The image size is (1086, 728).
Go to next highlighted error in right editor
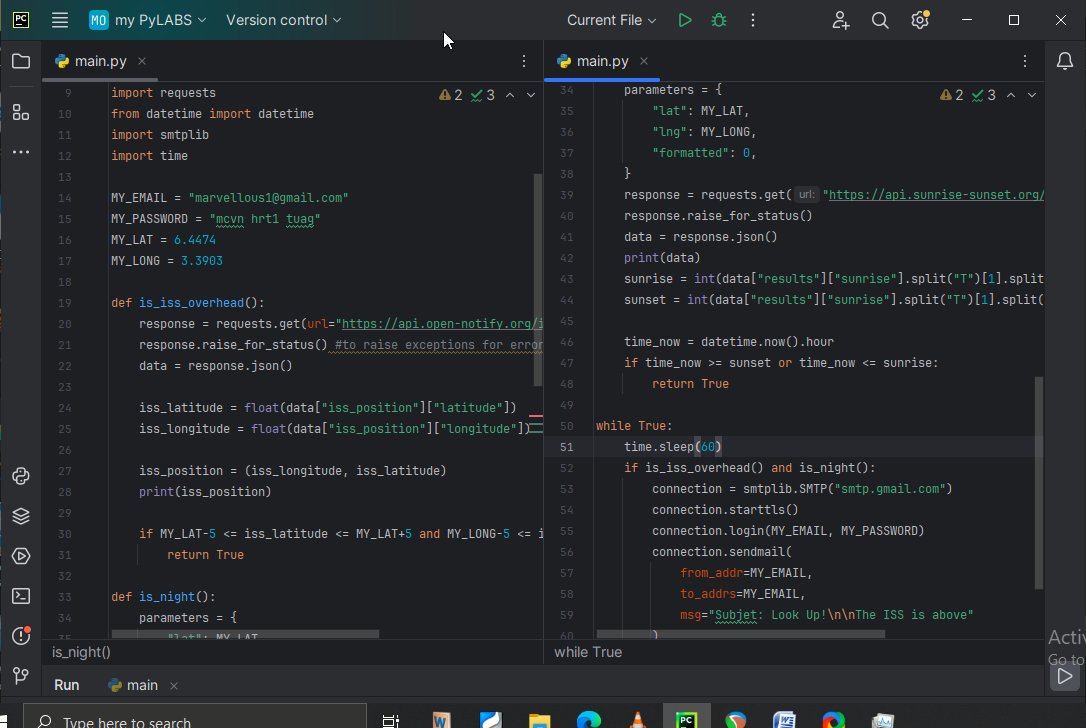1032,95
